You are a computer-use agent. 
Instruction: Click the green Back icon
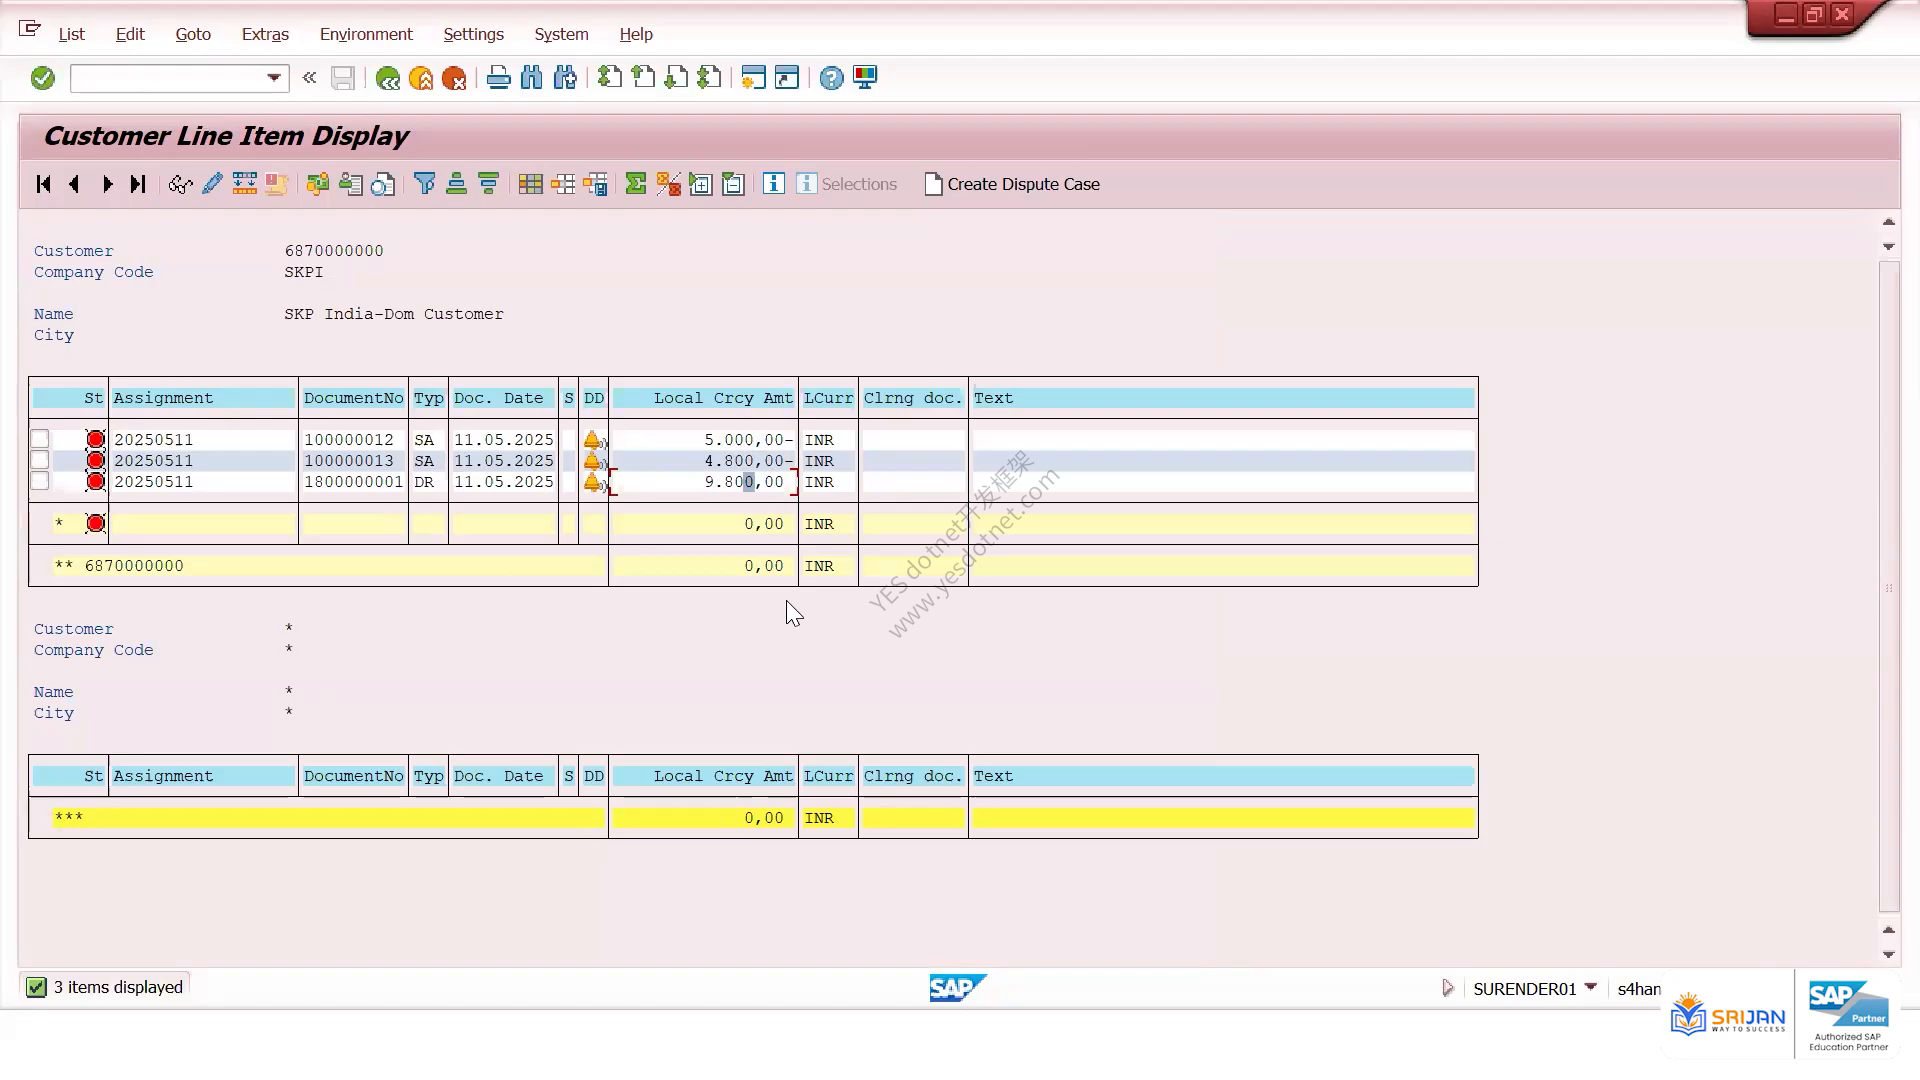pyautogui.click(x=388, y=78)
